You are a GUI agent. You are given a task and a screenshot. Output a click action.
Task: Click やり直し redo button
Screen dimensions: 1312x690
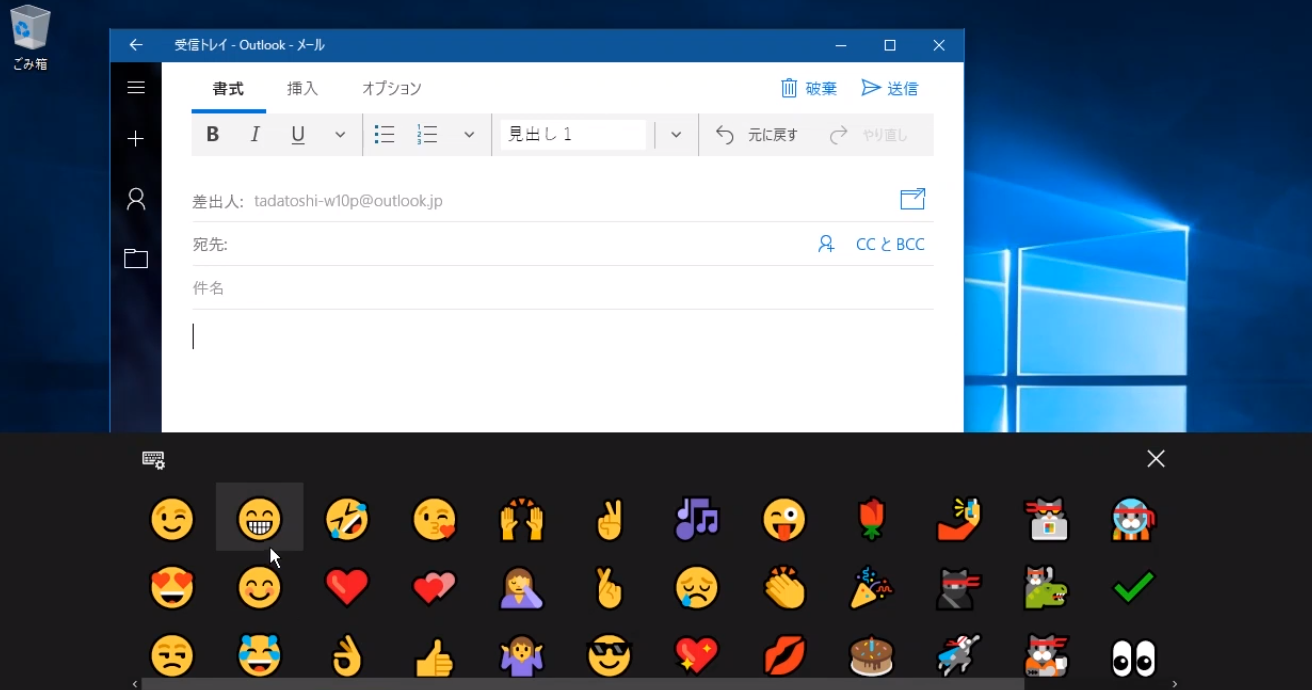(x=869, y=135)
